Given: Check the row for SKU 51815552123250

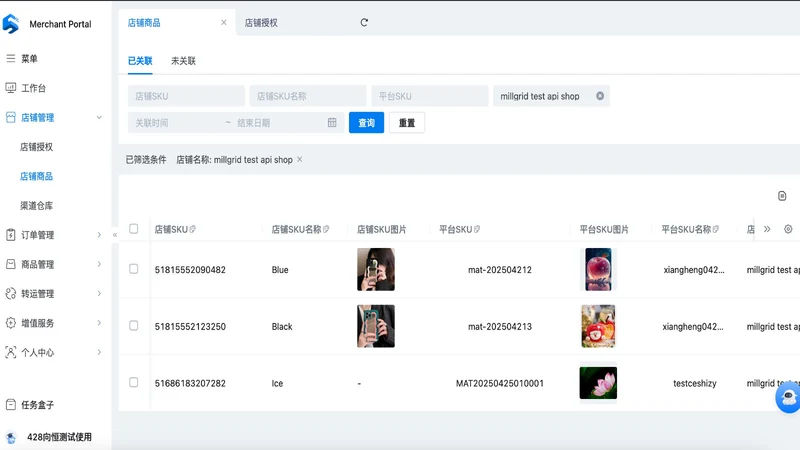Looking at the screenshot, I should [134, 326].
